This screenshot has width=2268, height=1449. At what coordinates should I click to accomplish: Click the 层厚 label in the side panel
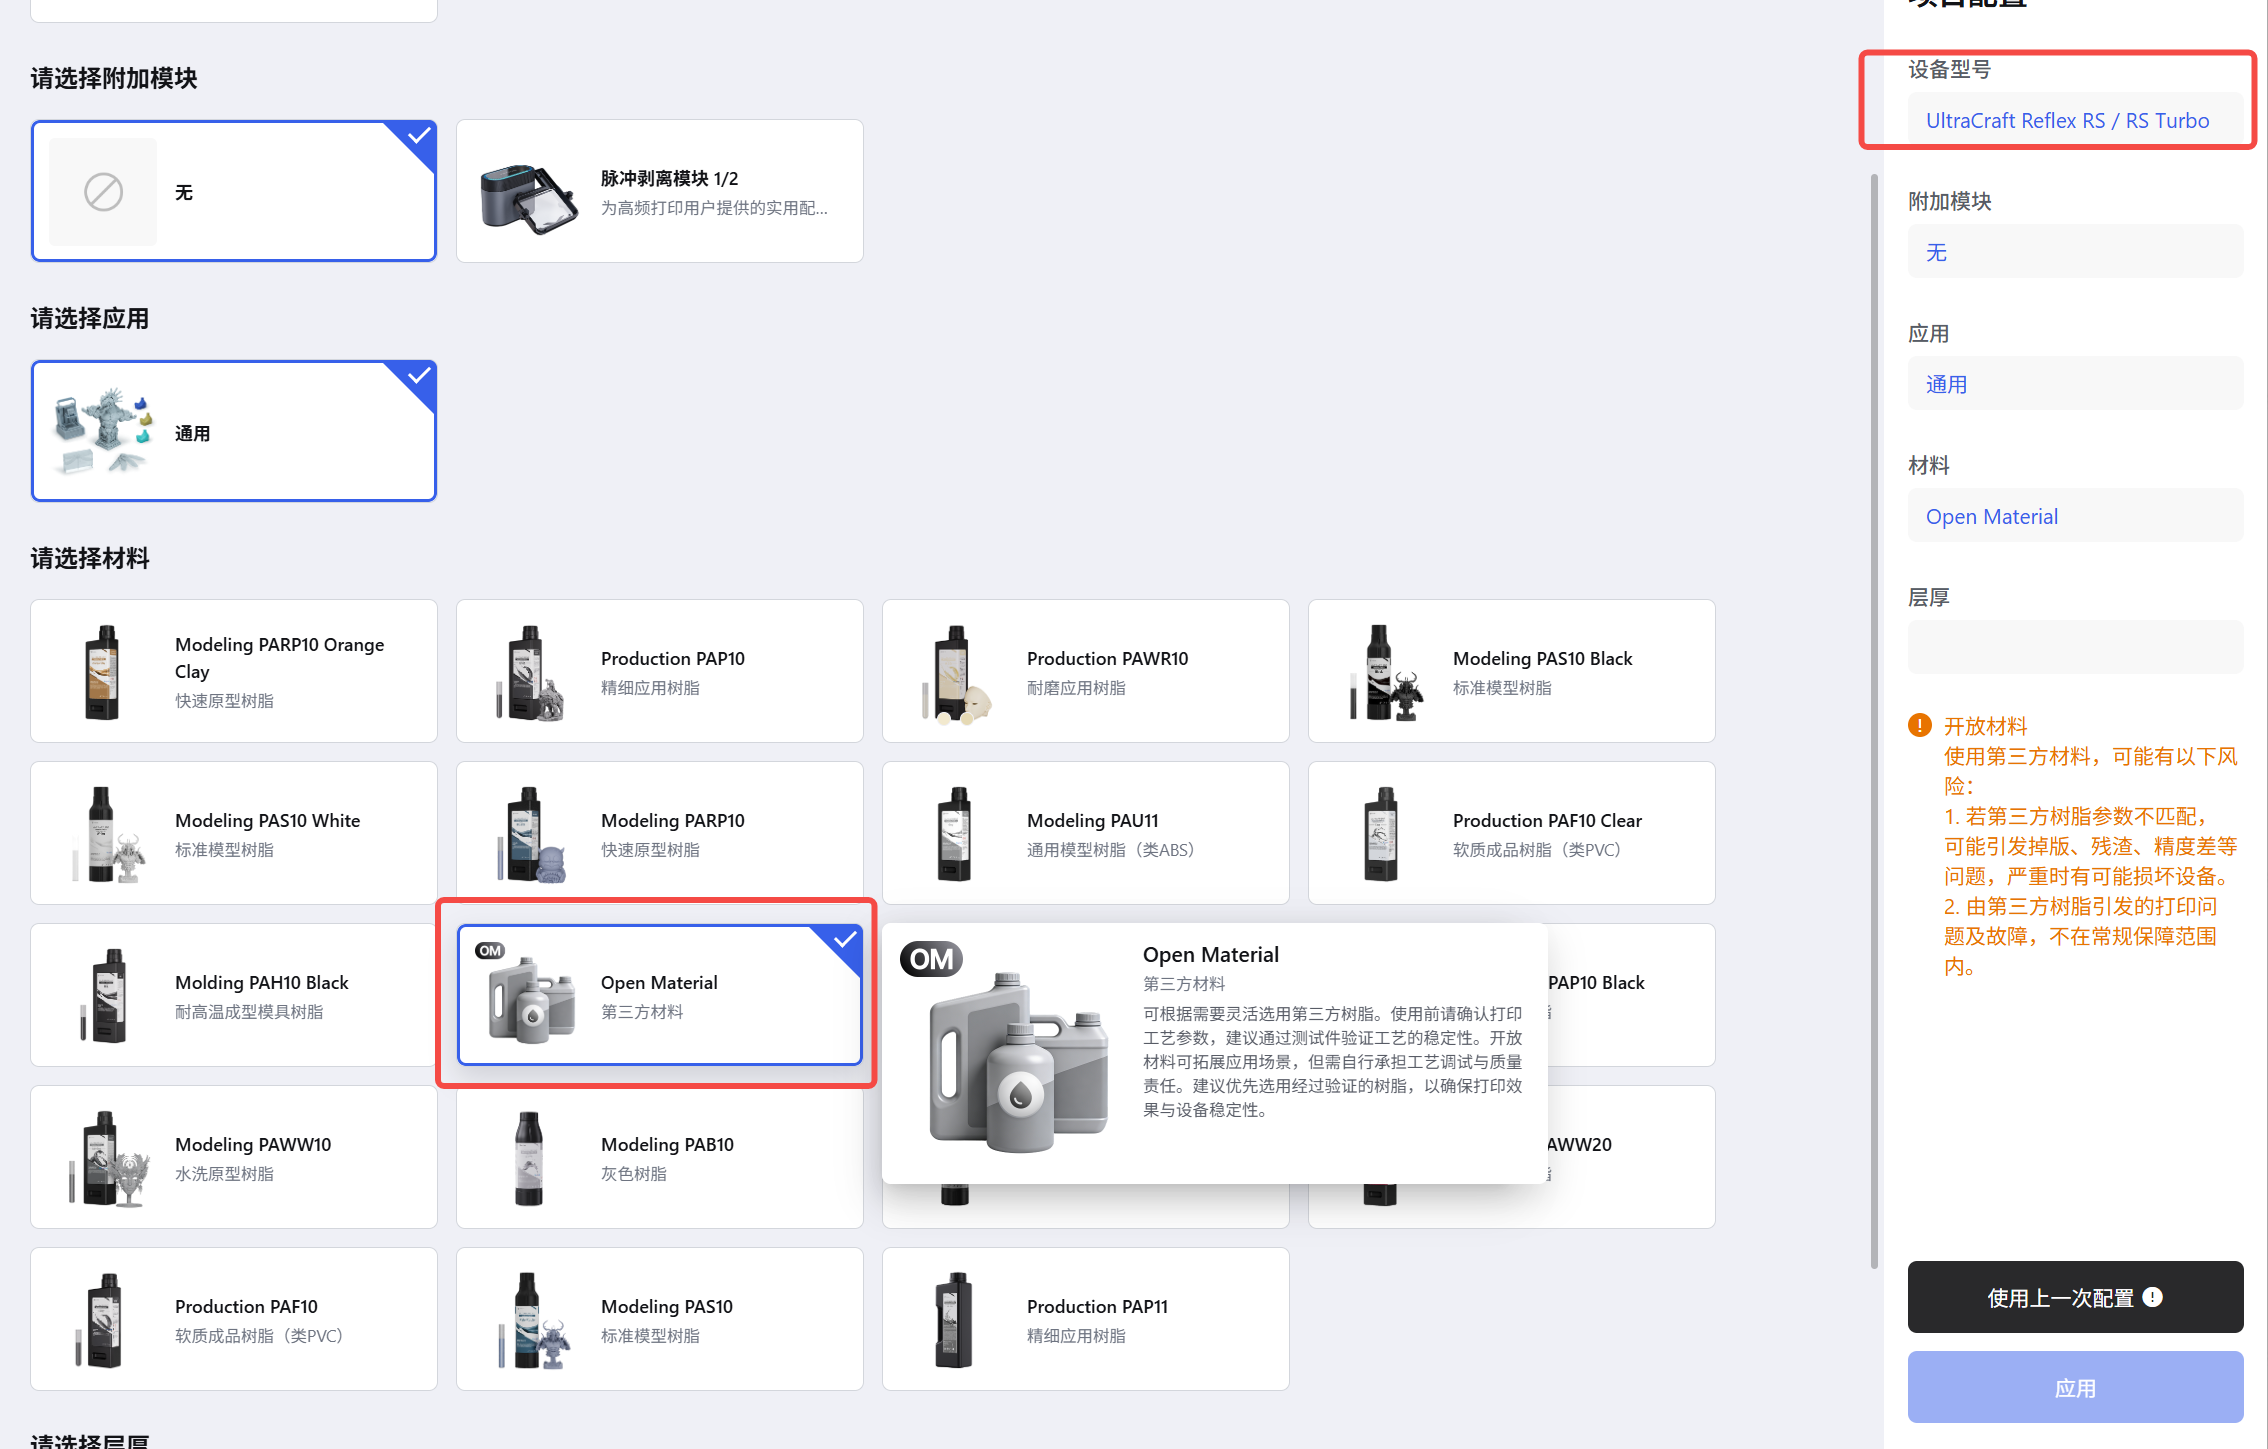coord(1929,597)
